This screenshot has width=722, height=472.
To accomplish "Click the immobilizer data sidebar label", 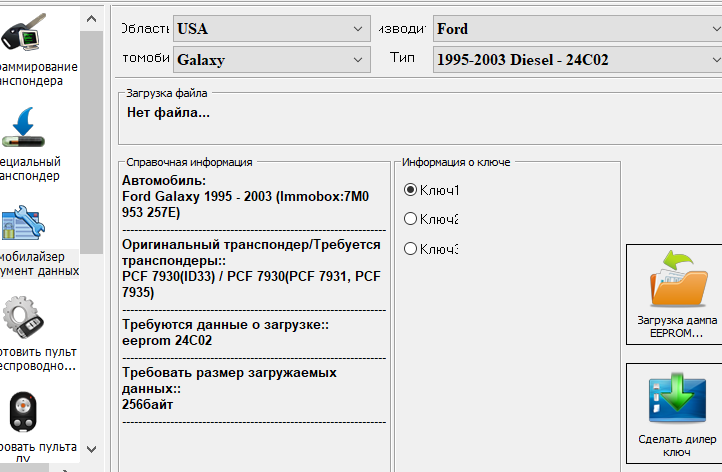I will 40,264.
